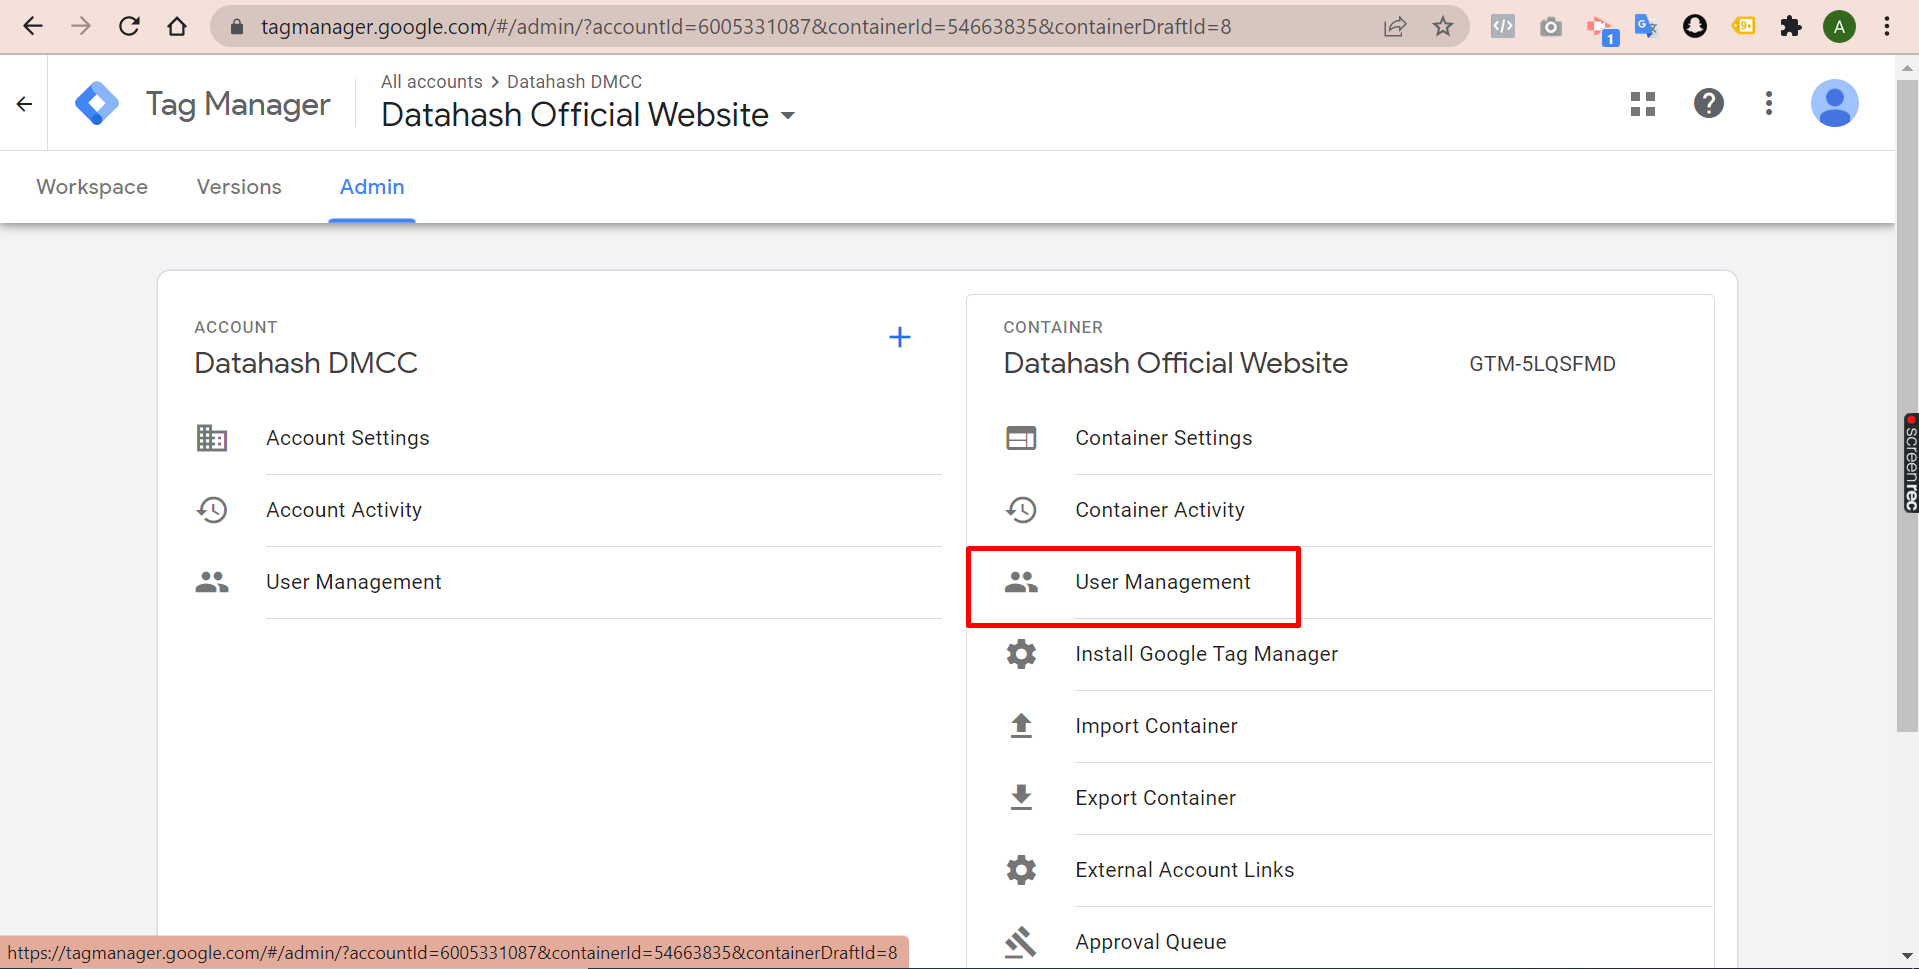Reload the Tag Manager page

point(129,26)
